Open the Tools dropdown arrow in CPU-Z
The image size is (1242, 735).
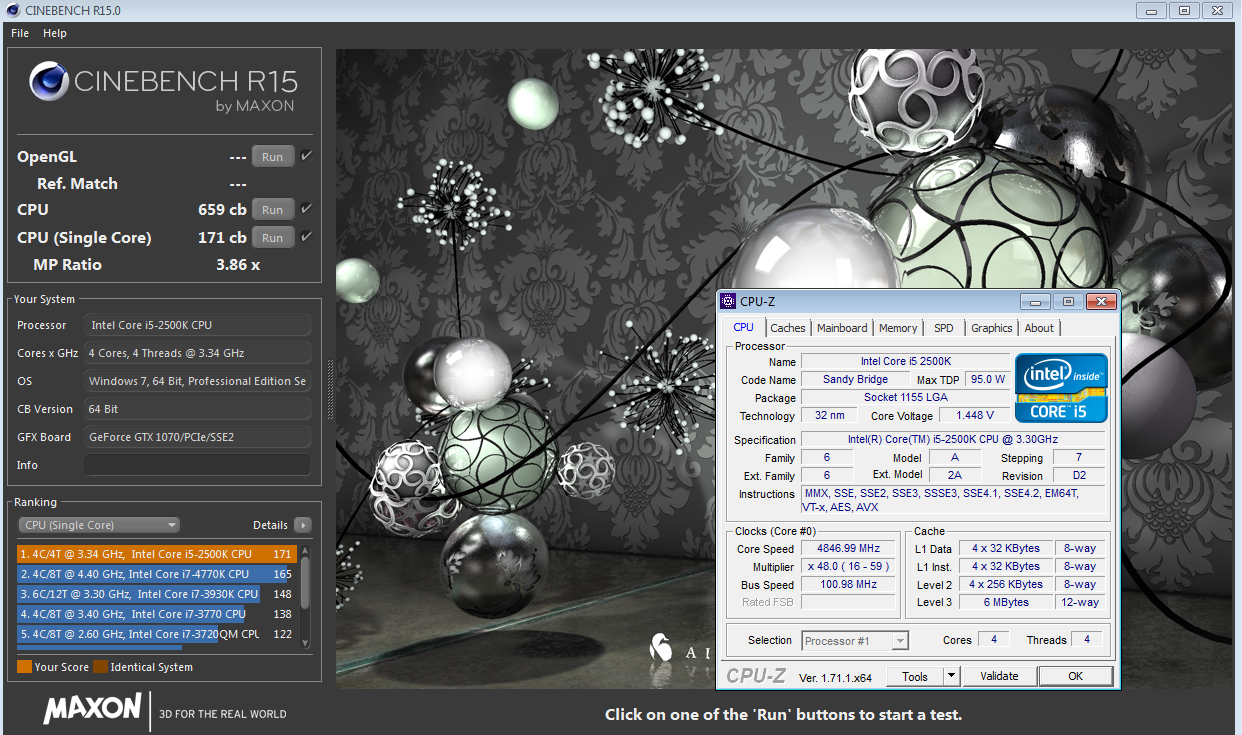click(x=952, y=677)
